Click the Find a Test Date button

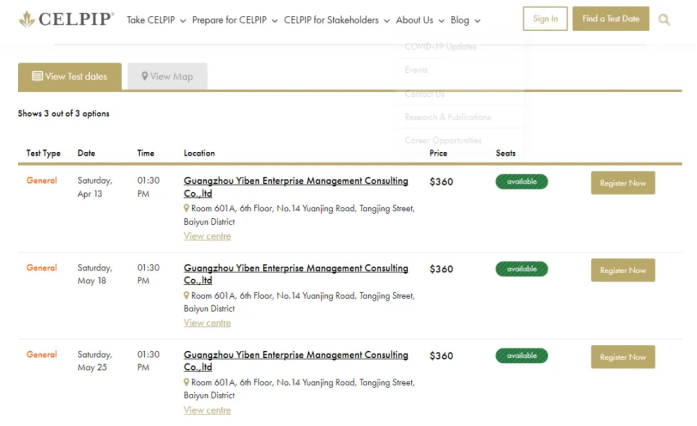(610, 19)
